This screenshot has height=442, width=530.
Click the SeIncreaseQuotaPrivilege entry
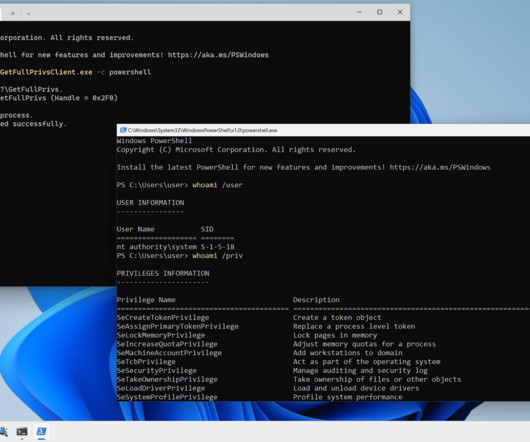(167, 344)
